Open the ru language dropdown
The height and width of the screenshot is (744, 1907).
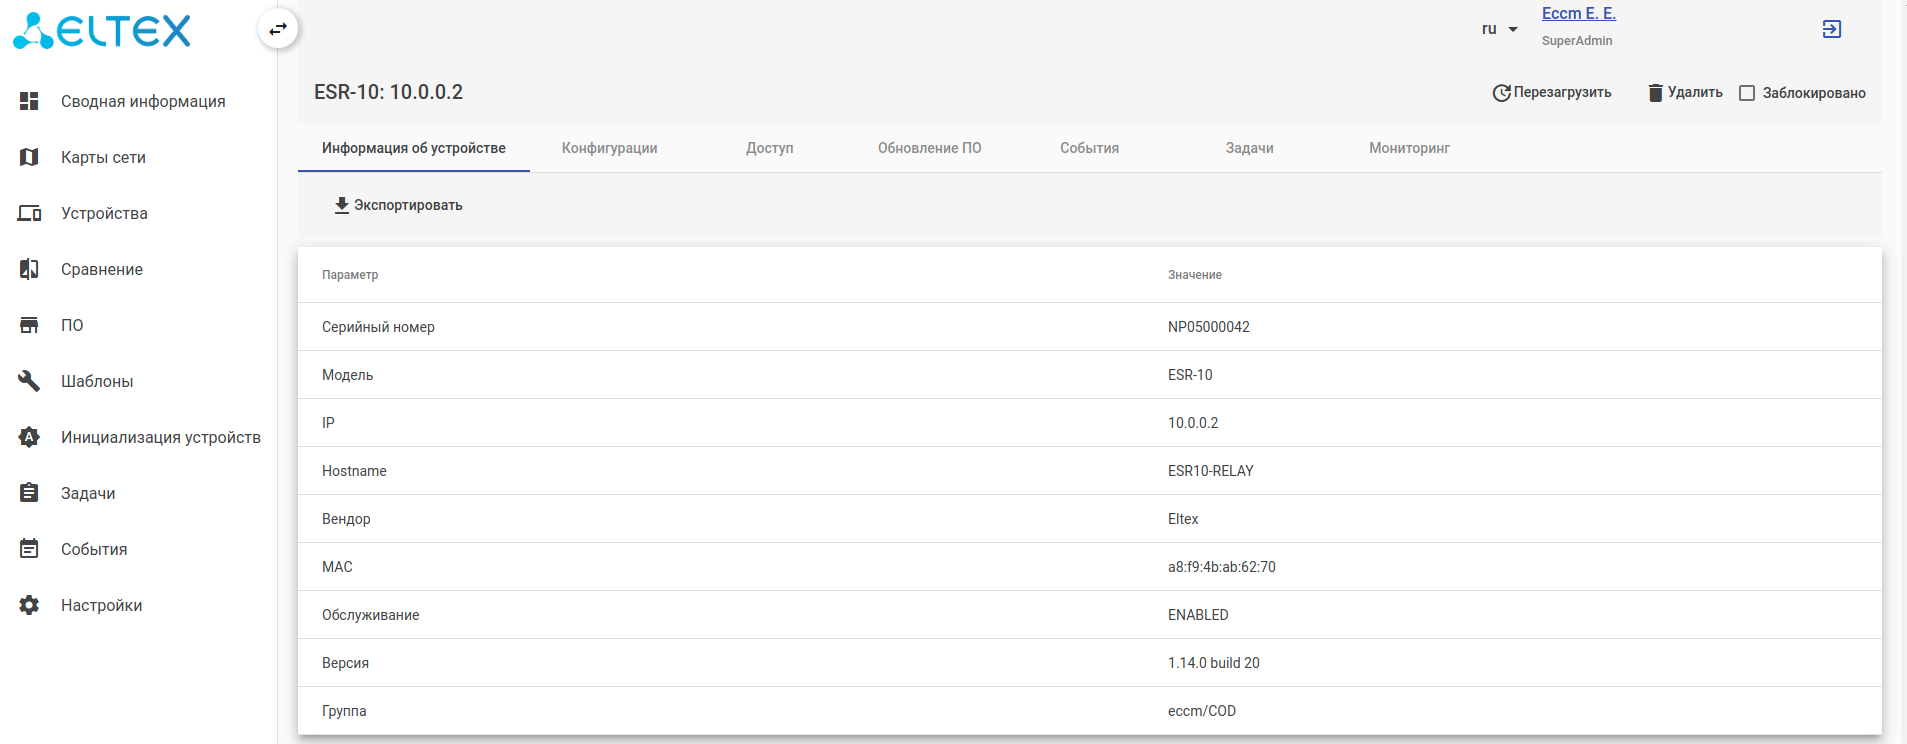pos(1500,29)
